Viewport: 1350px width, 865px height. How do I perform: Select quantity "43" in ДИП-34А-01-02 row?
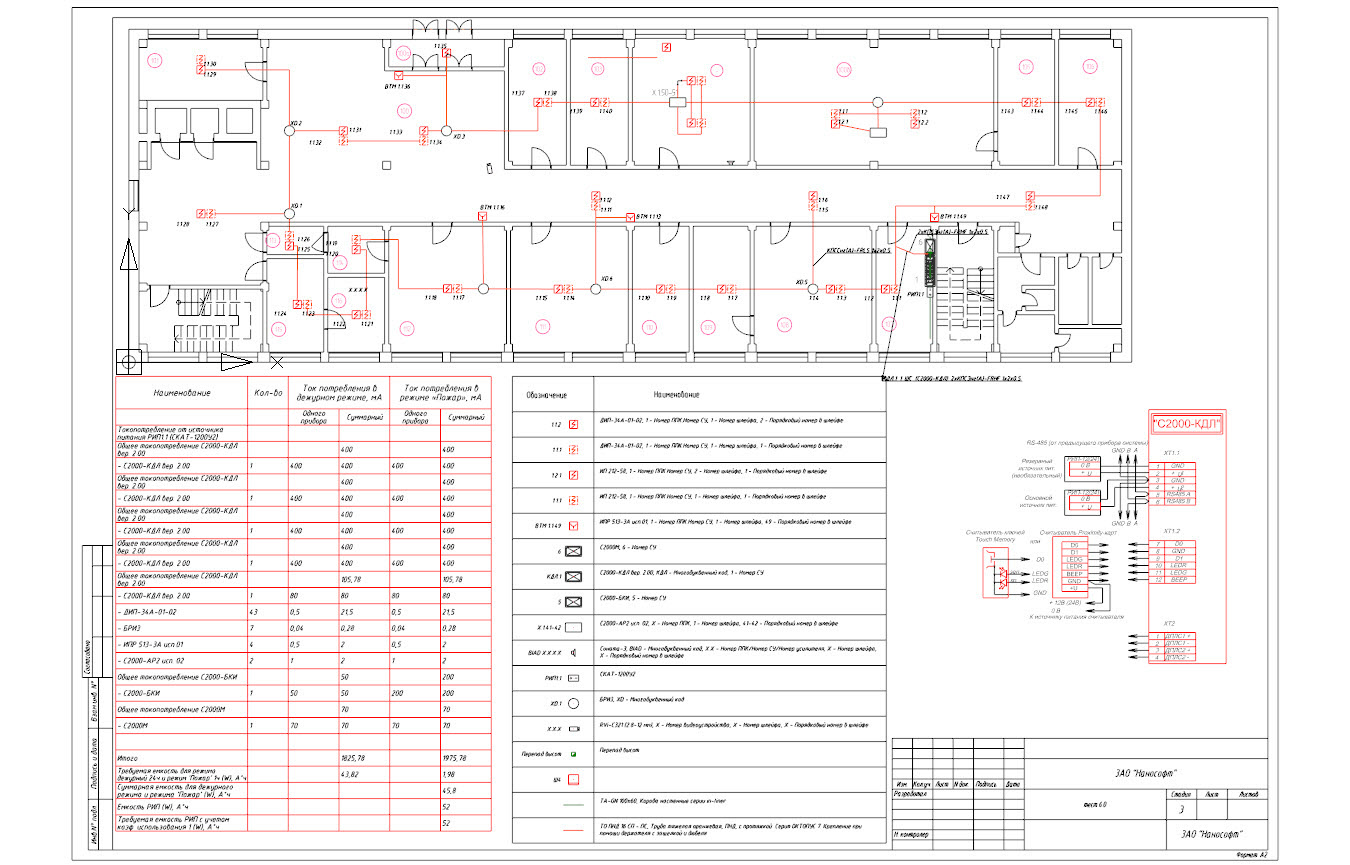point(253,611)
